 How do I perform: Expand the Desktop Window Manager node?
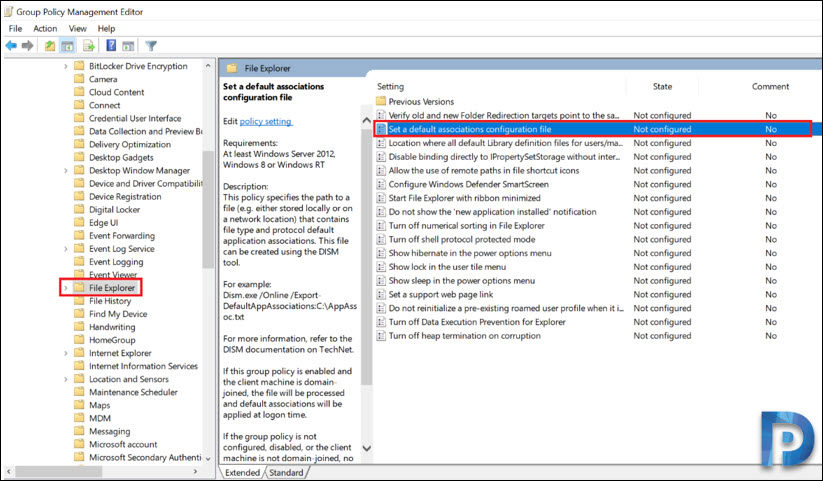[66, 171]
